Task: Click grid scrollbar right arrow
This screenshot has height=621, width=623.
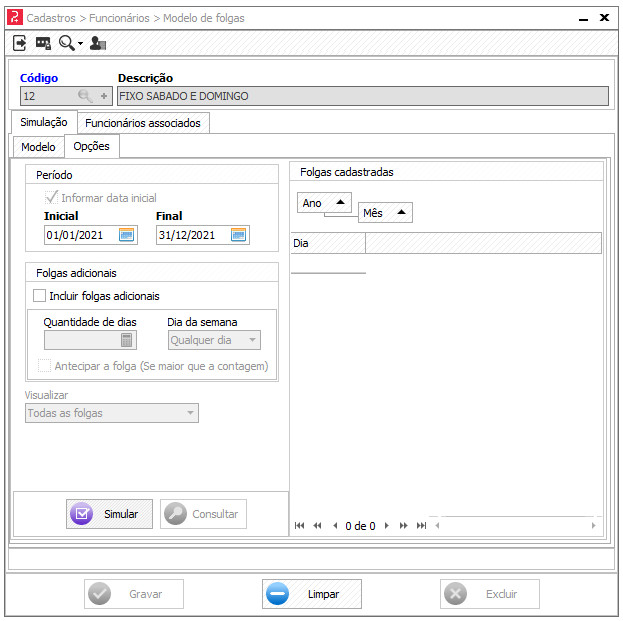Action: tap(594, 526)
